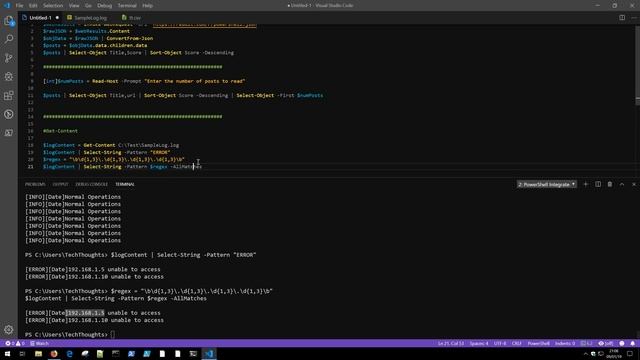640x360 pixels.
Task: Open notifications bell in status bar
Action: click(633, 343)
